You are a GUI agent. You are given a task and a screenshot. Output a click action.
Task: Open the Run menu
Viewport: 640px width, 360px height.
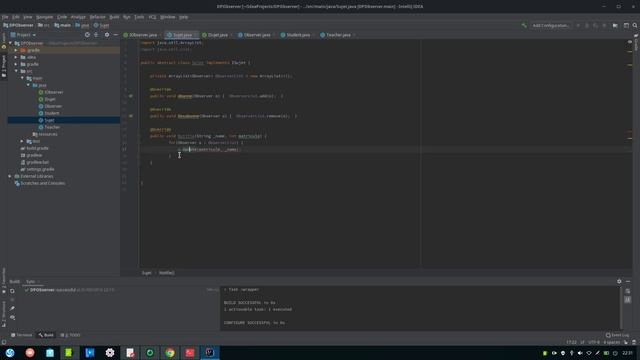coord(127,17)
